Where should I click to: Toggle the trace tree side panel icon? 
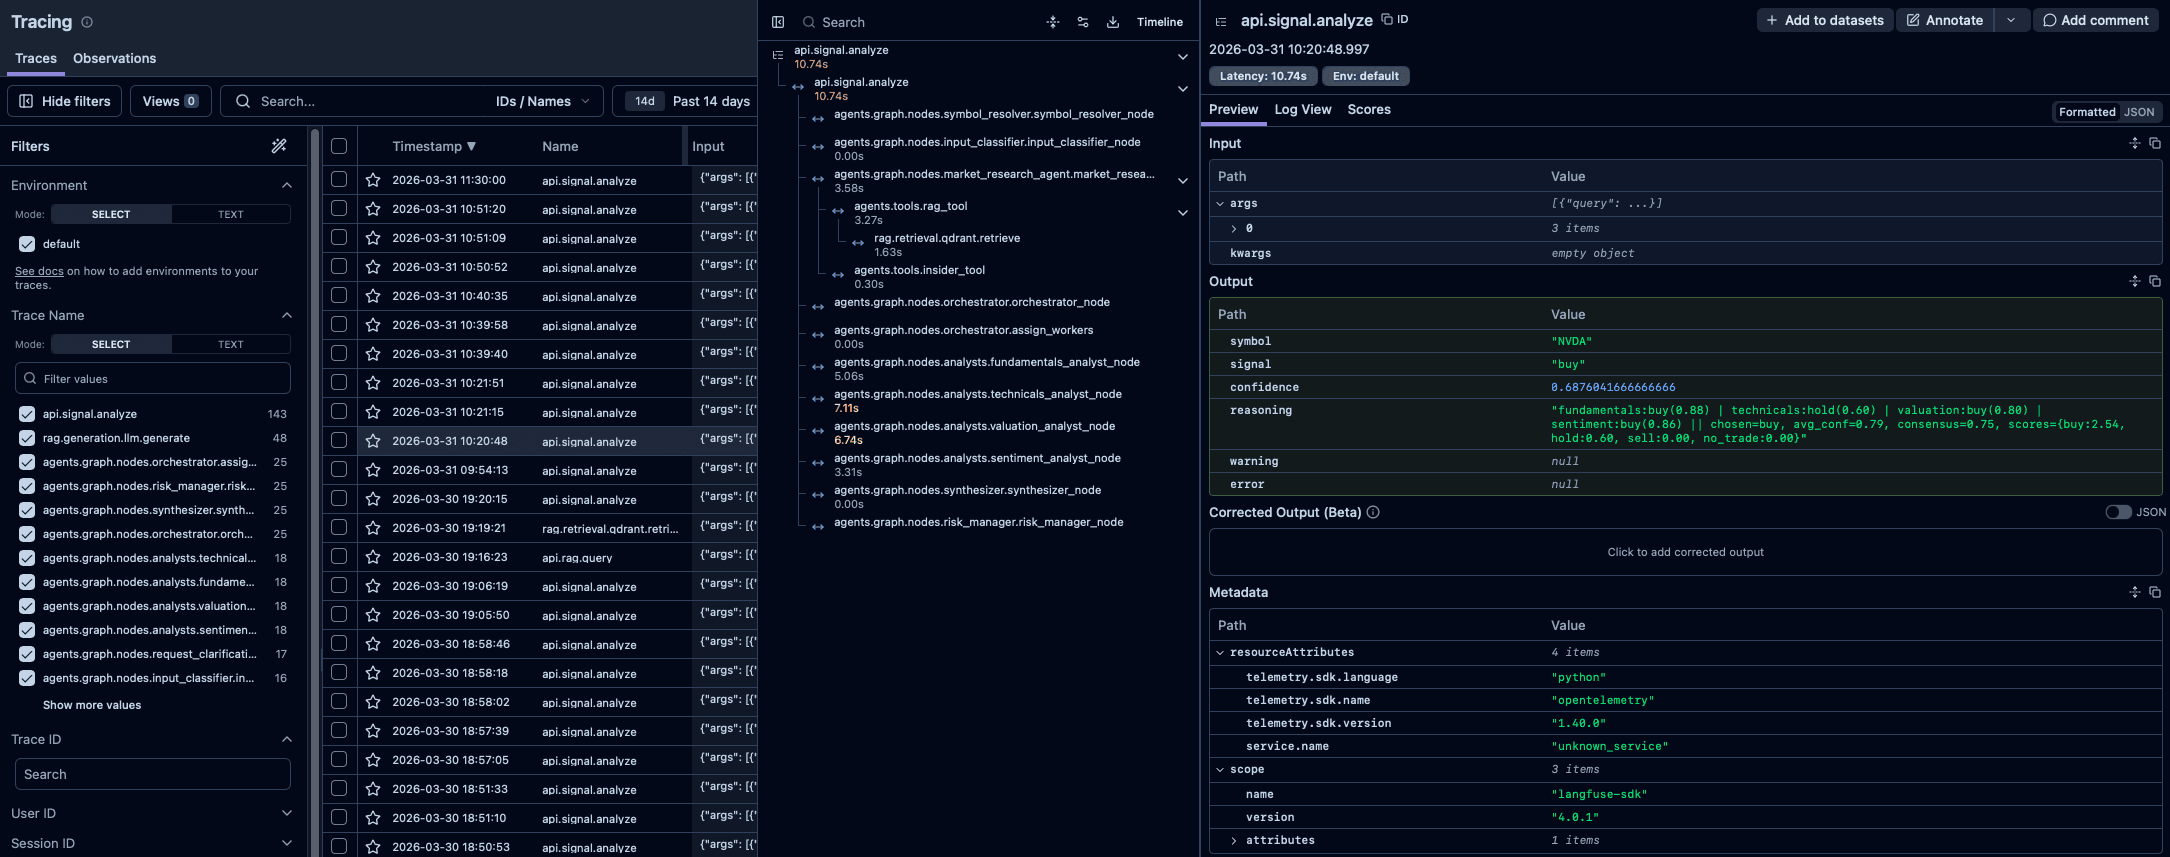(778, 22)
